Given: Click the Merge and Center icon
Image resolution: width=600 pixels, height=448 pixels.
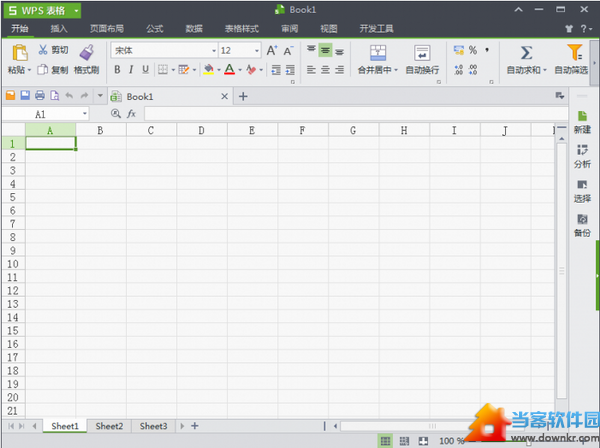Looking at the screenshot, I should [378, 53].
